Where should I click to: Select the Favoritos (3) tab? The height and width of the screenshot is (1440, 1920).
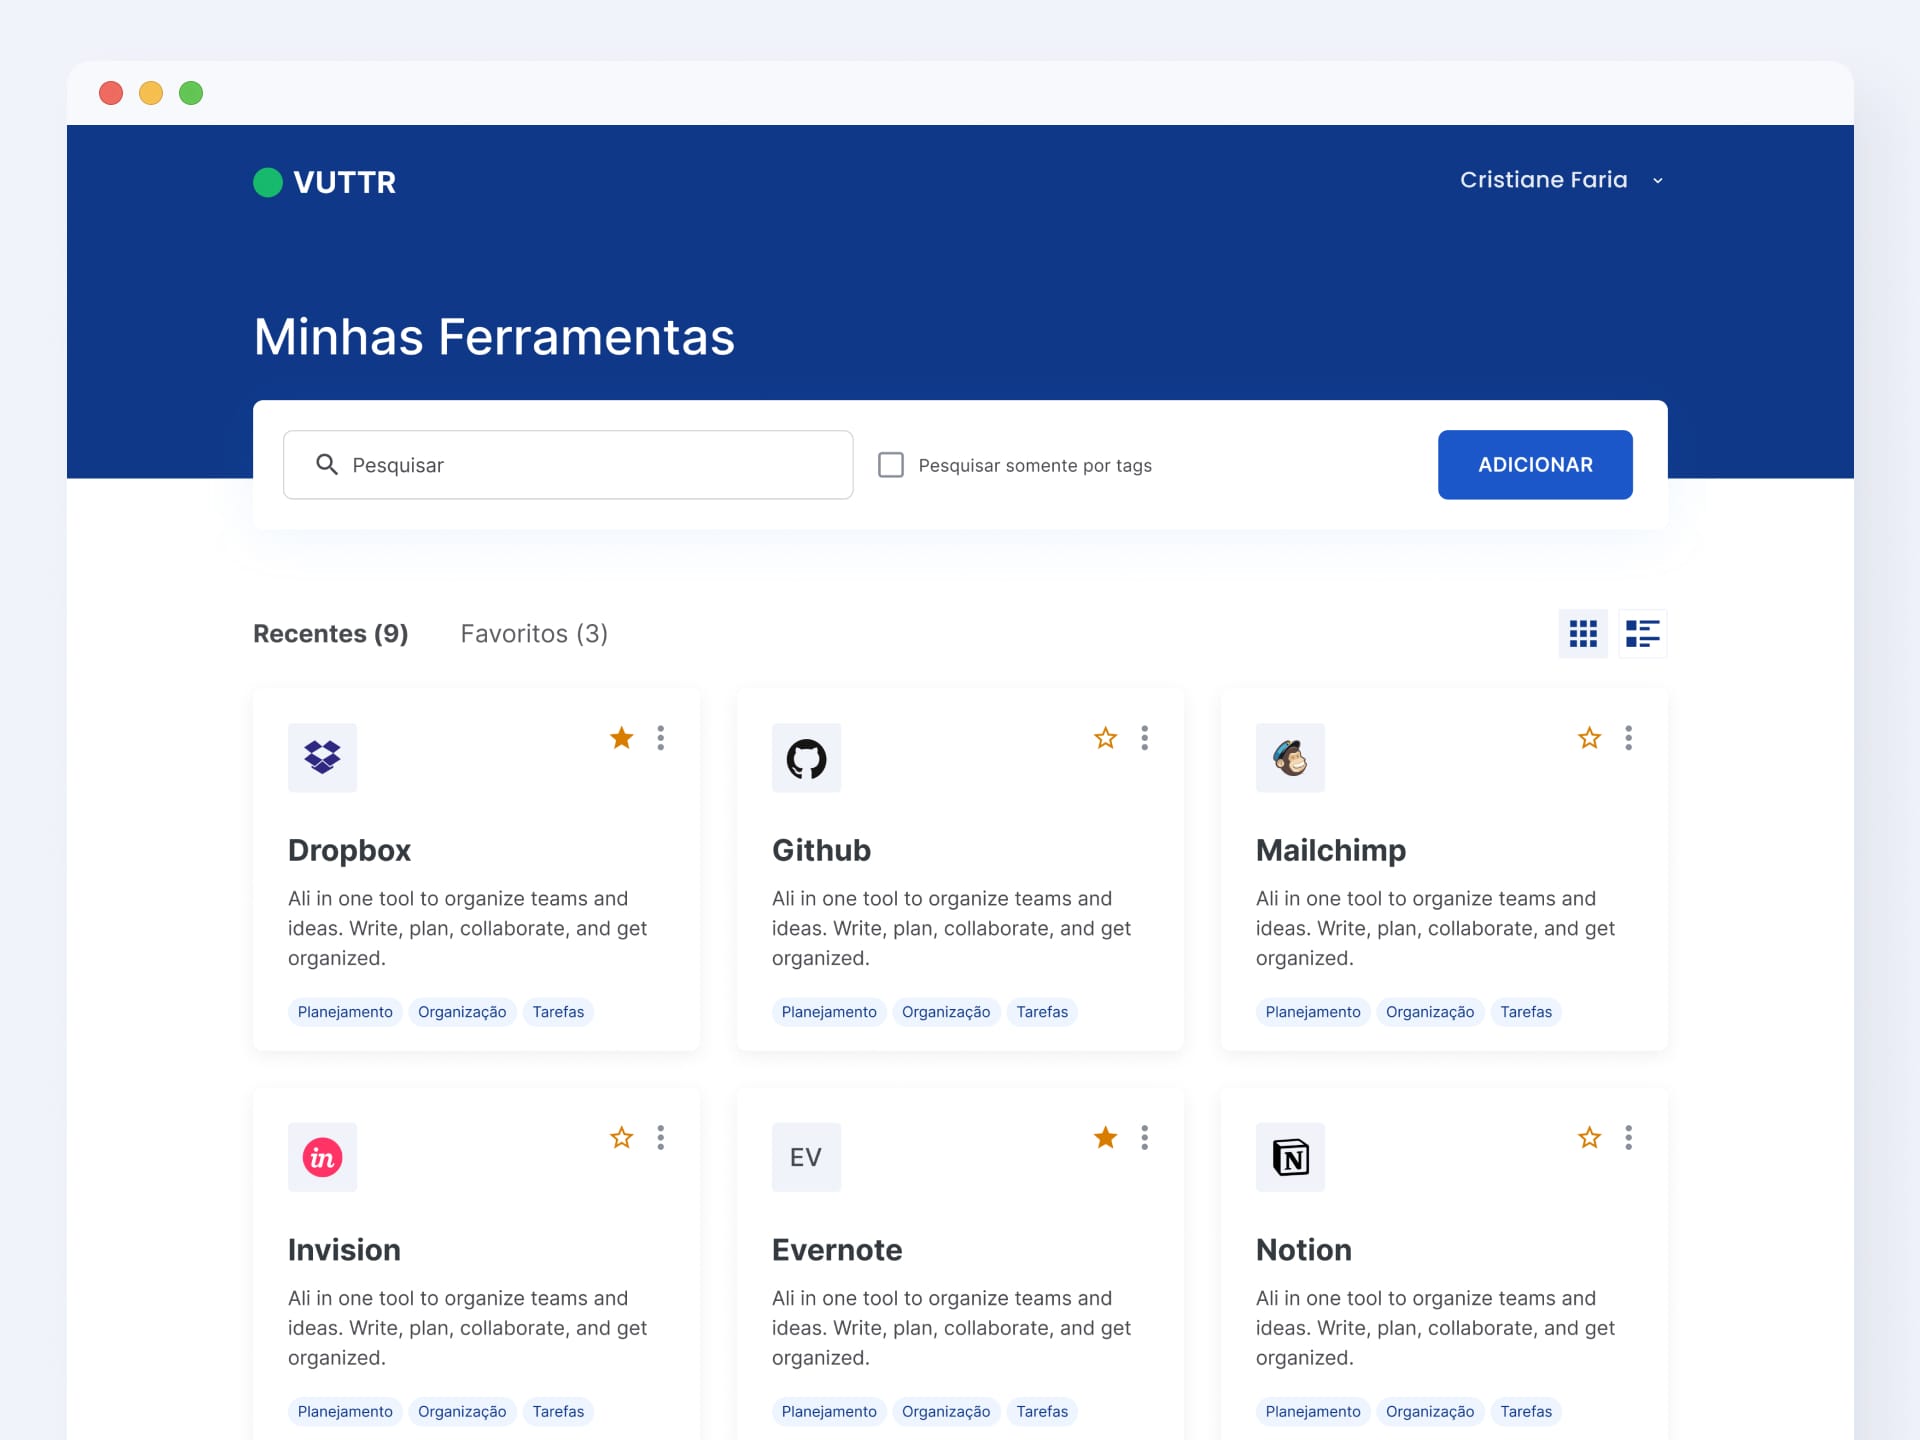click(534, 634)
